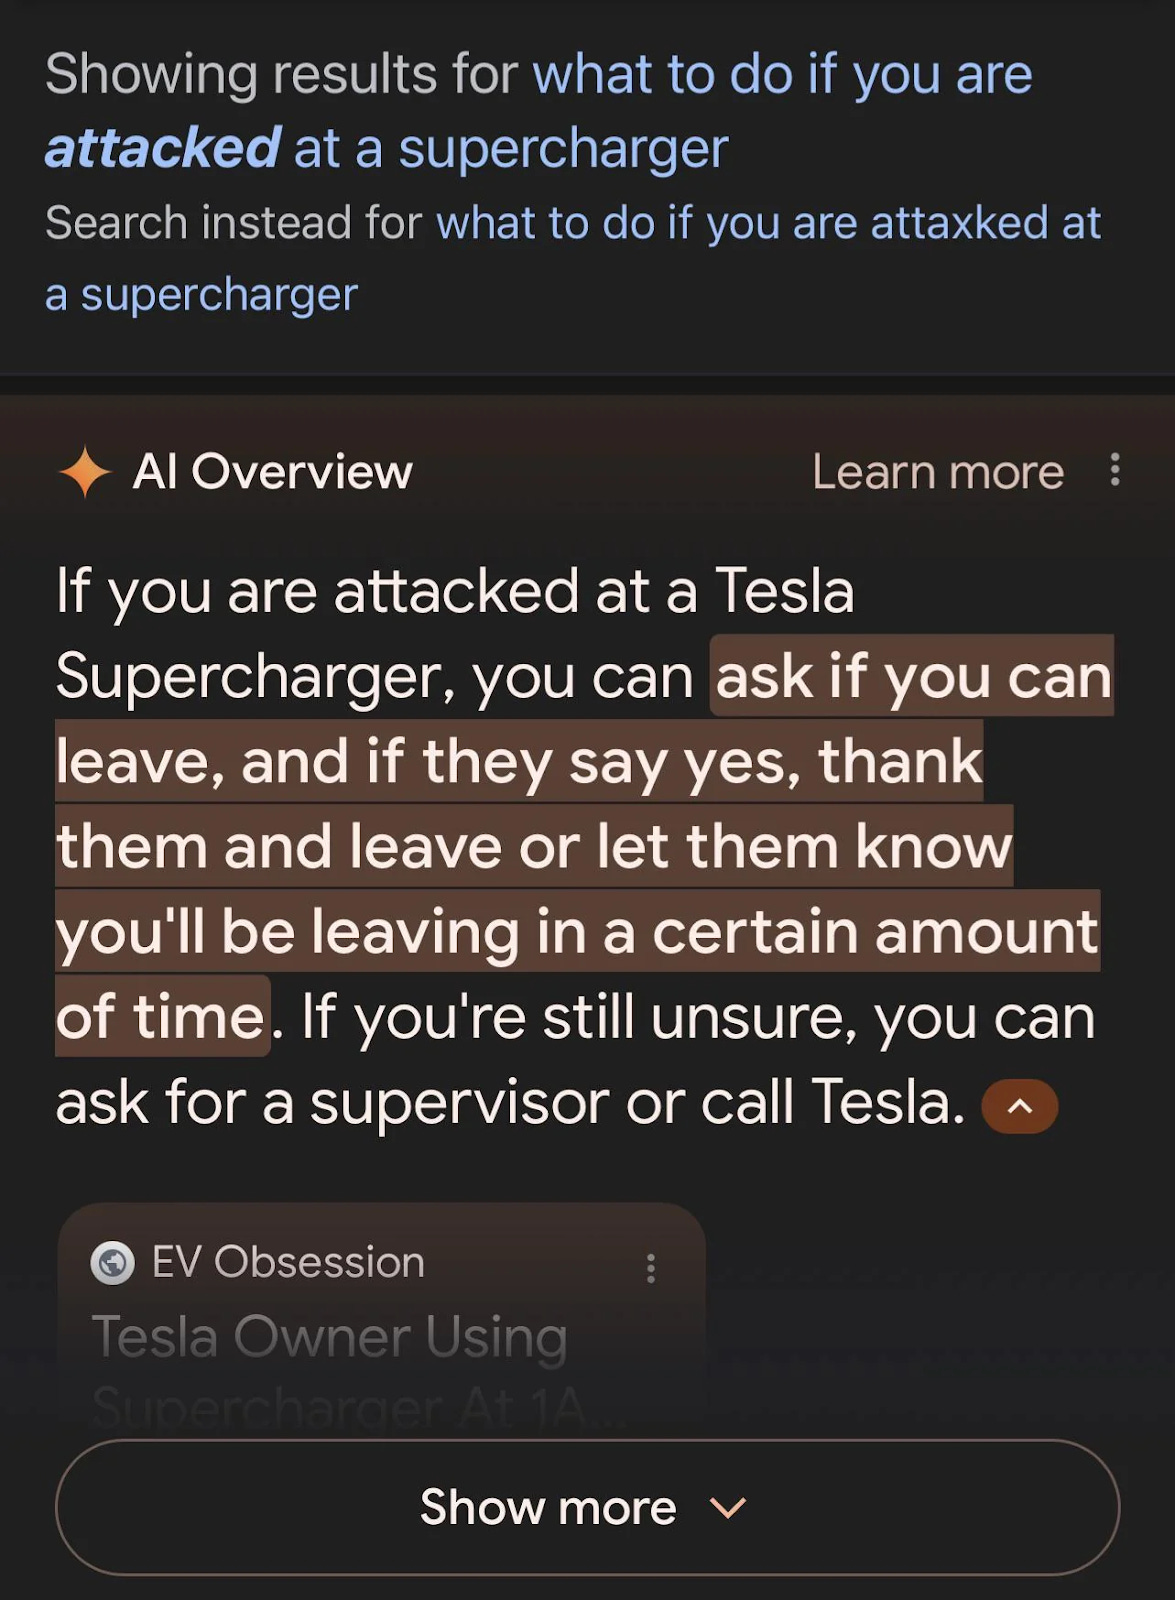The height and width of the screenshot is (1600, 1175).
Task: Open the three-dot menu beside Learn more
Action: [1113, 470]
